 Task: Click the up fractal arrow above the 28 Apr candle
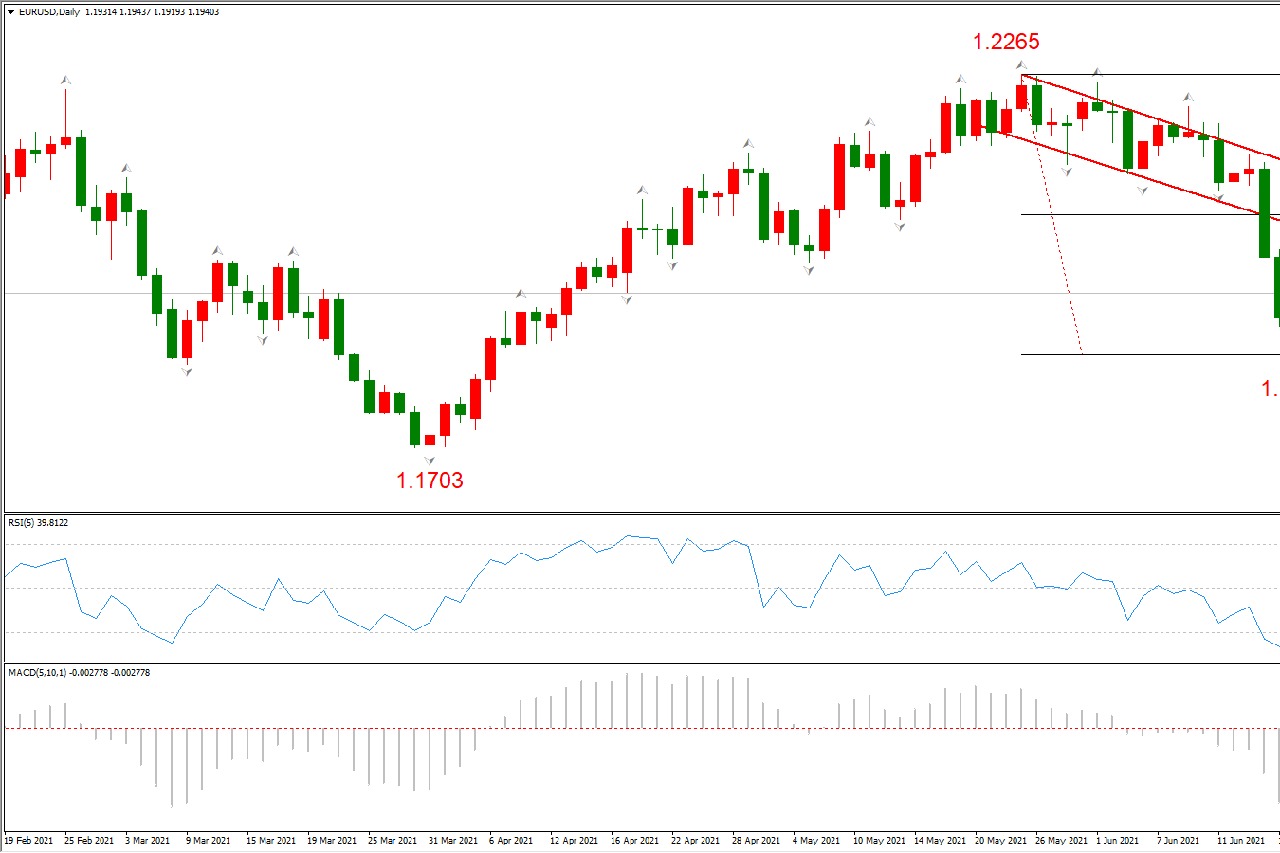pos(747,144)
